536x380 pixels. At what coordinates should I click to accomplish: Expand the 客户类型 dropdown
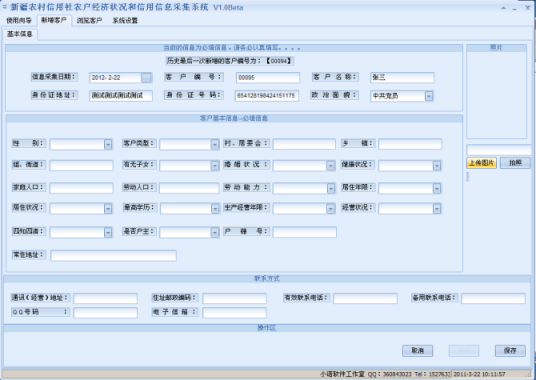[215, 144]
